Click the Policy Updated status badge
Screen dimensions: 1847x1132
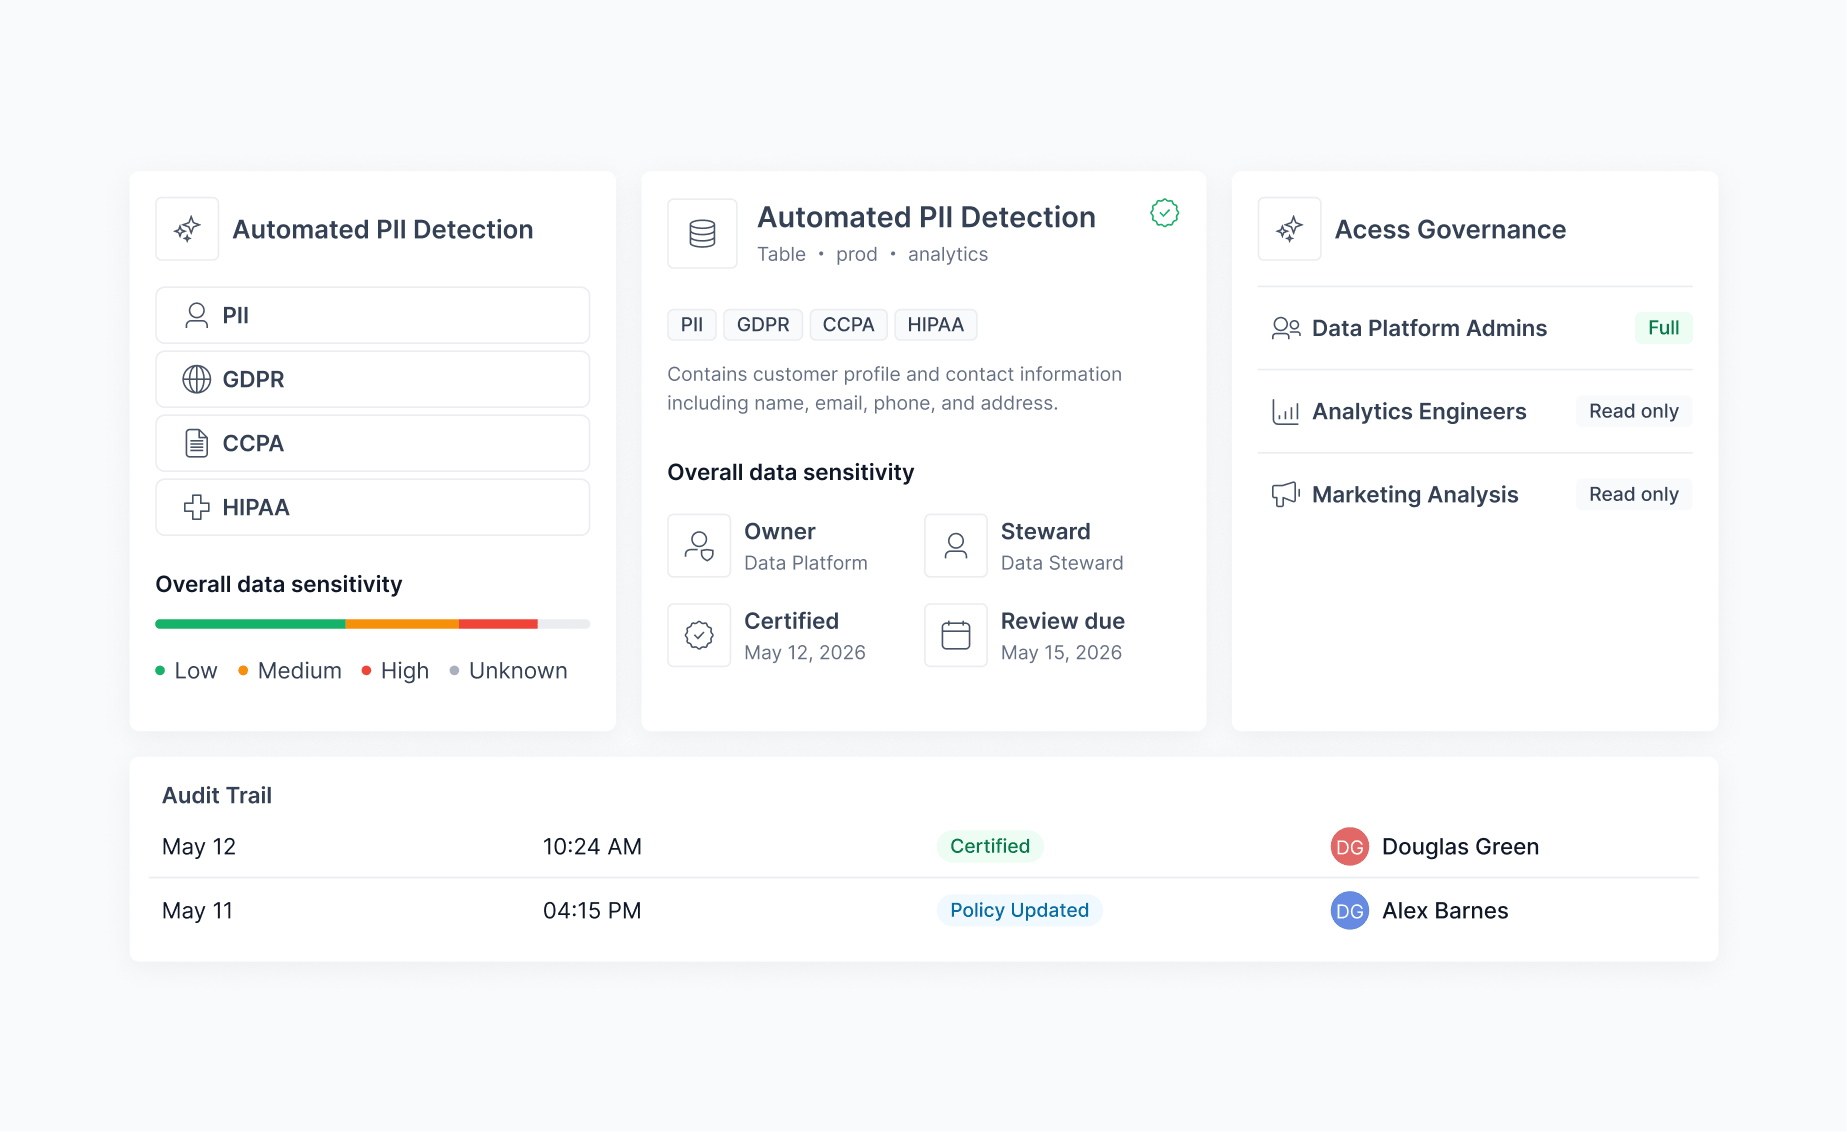tap(1019, 910)
